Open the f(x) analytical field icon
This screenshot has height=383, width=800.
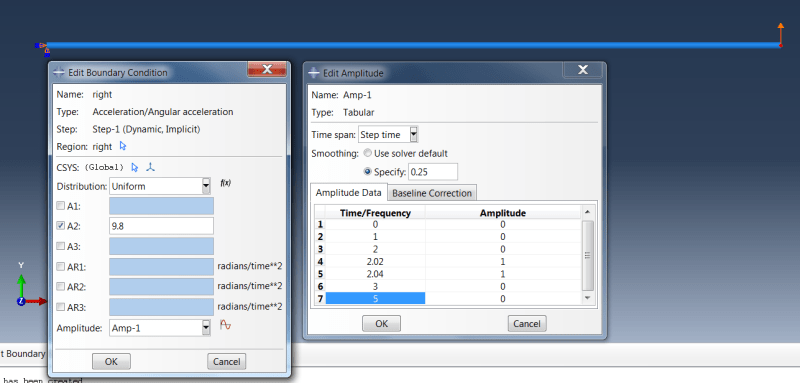225,183
